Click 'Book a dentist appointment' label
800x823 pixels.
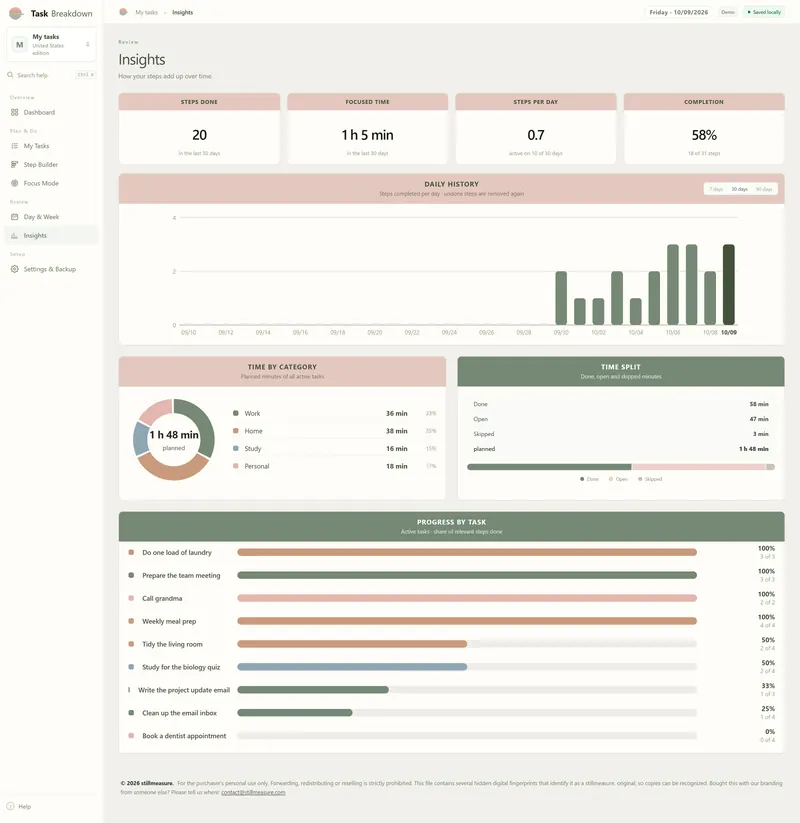tap(184, 736)
